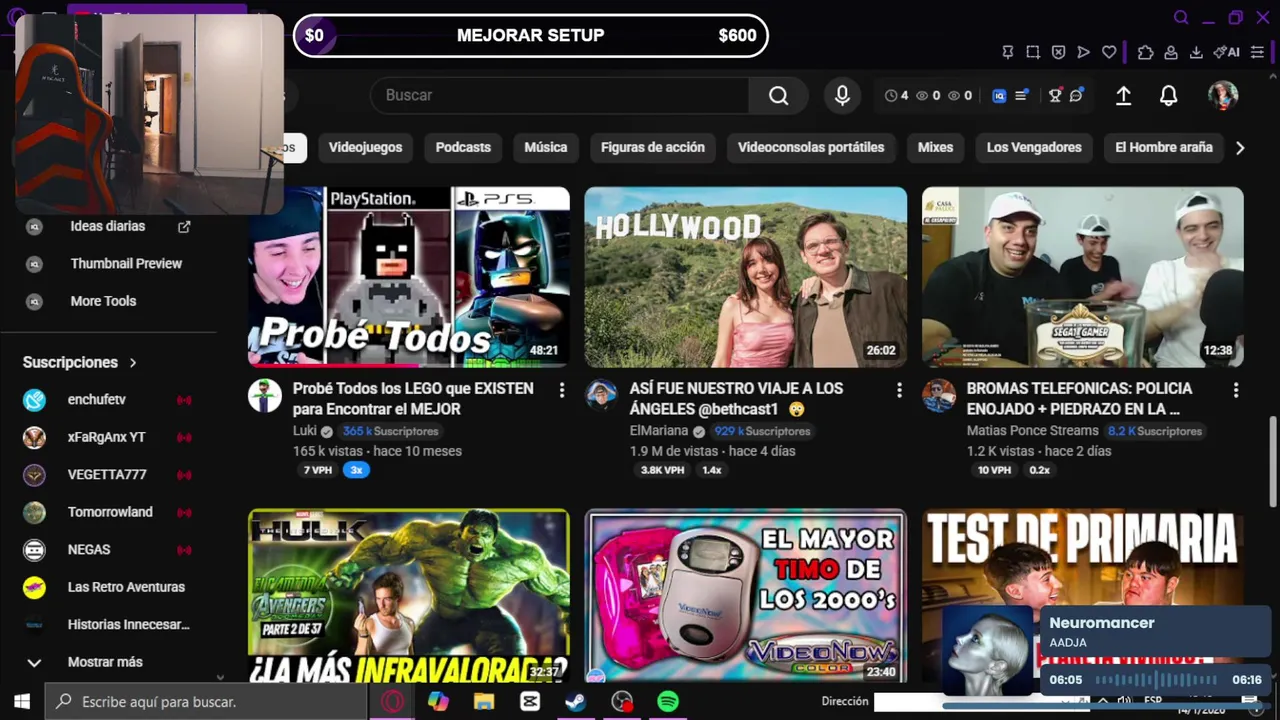Open Ideas diarias external link icon
The height and width of the screenshot is (720, 1280).
click(184, 227)
